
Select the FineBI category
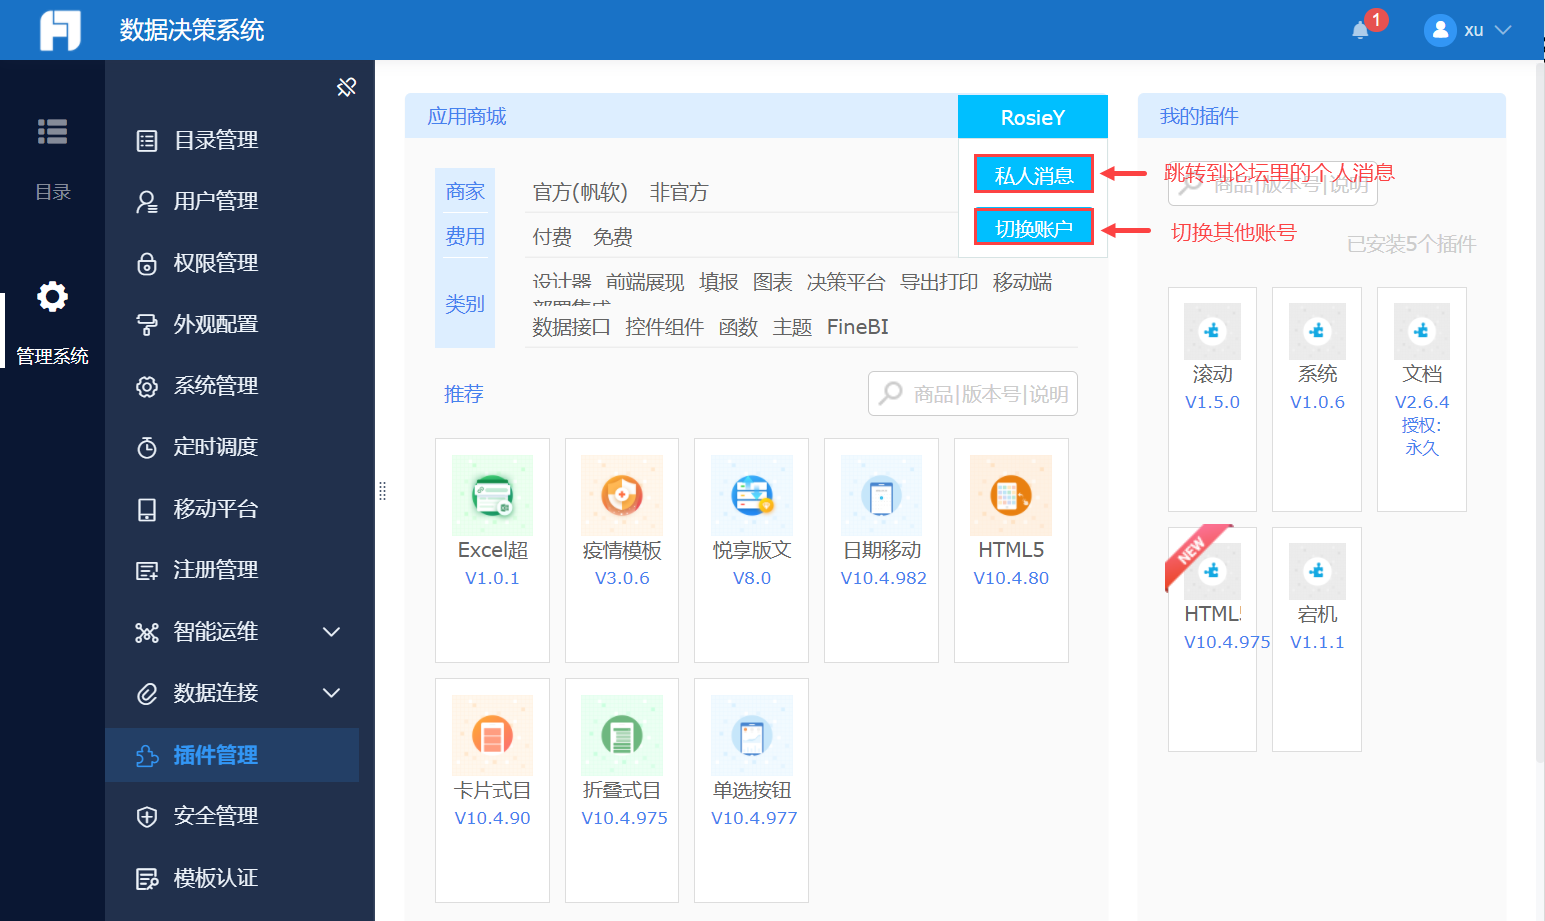858,327
